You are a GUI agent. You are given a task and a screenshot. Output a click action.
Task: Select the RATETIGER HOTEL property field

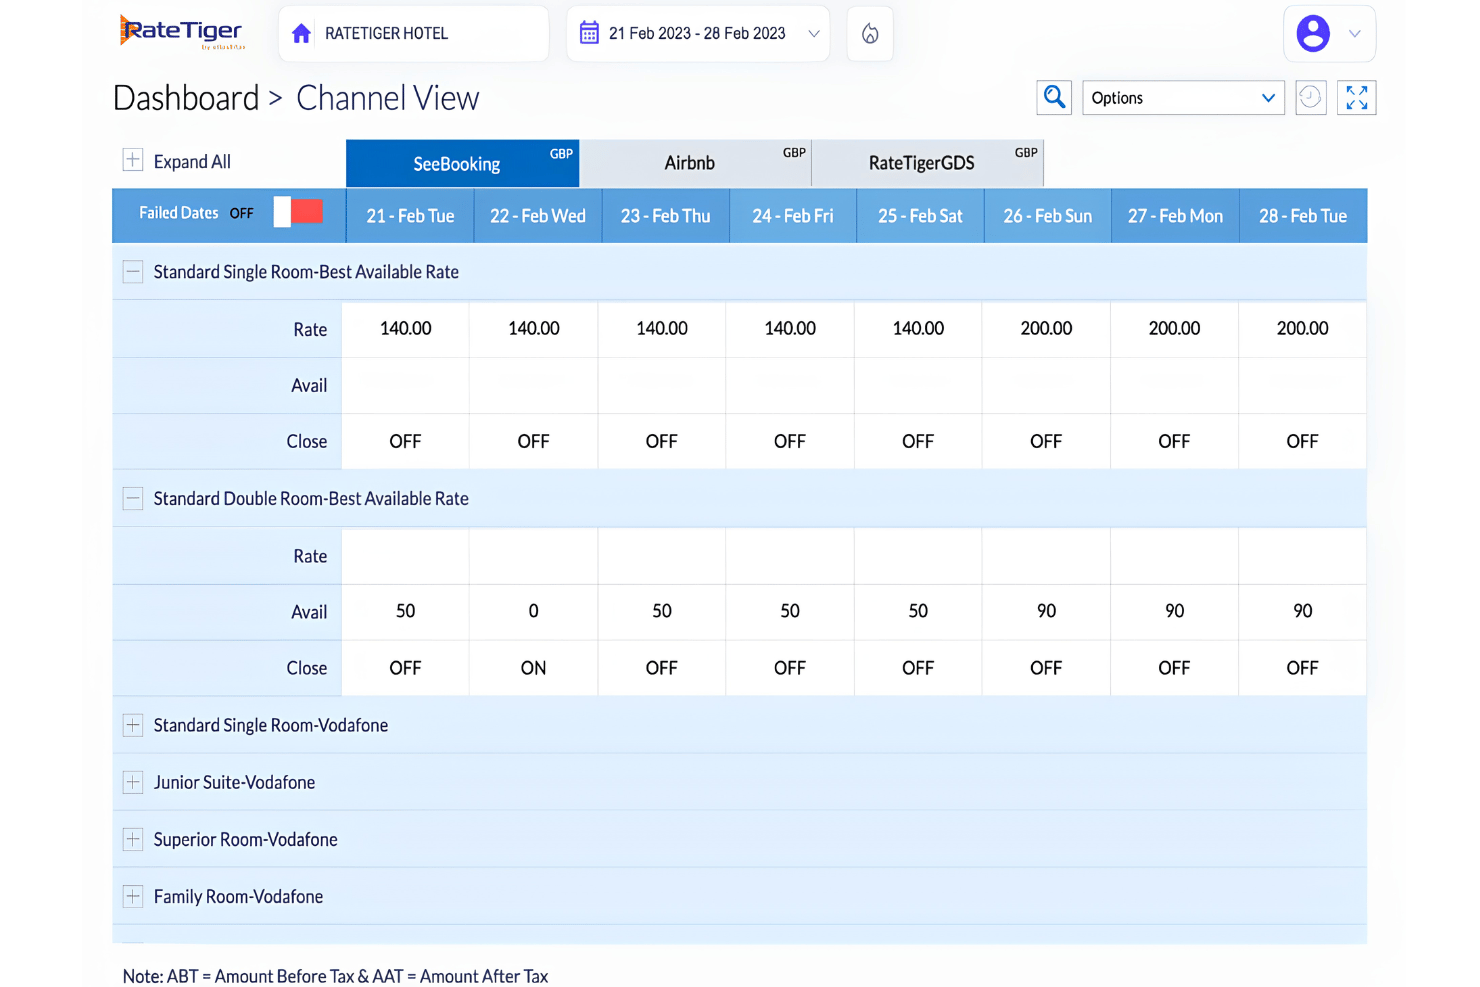coord(413,34)
